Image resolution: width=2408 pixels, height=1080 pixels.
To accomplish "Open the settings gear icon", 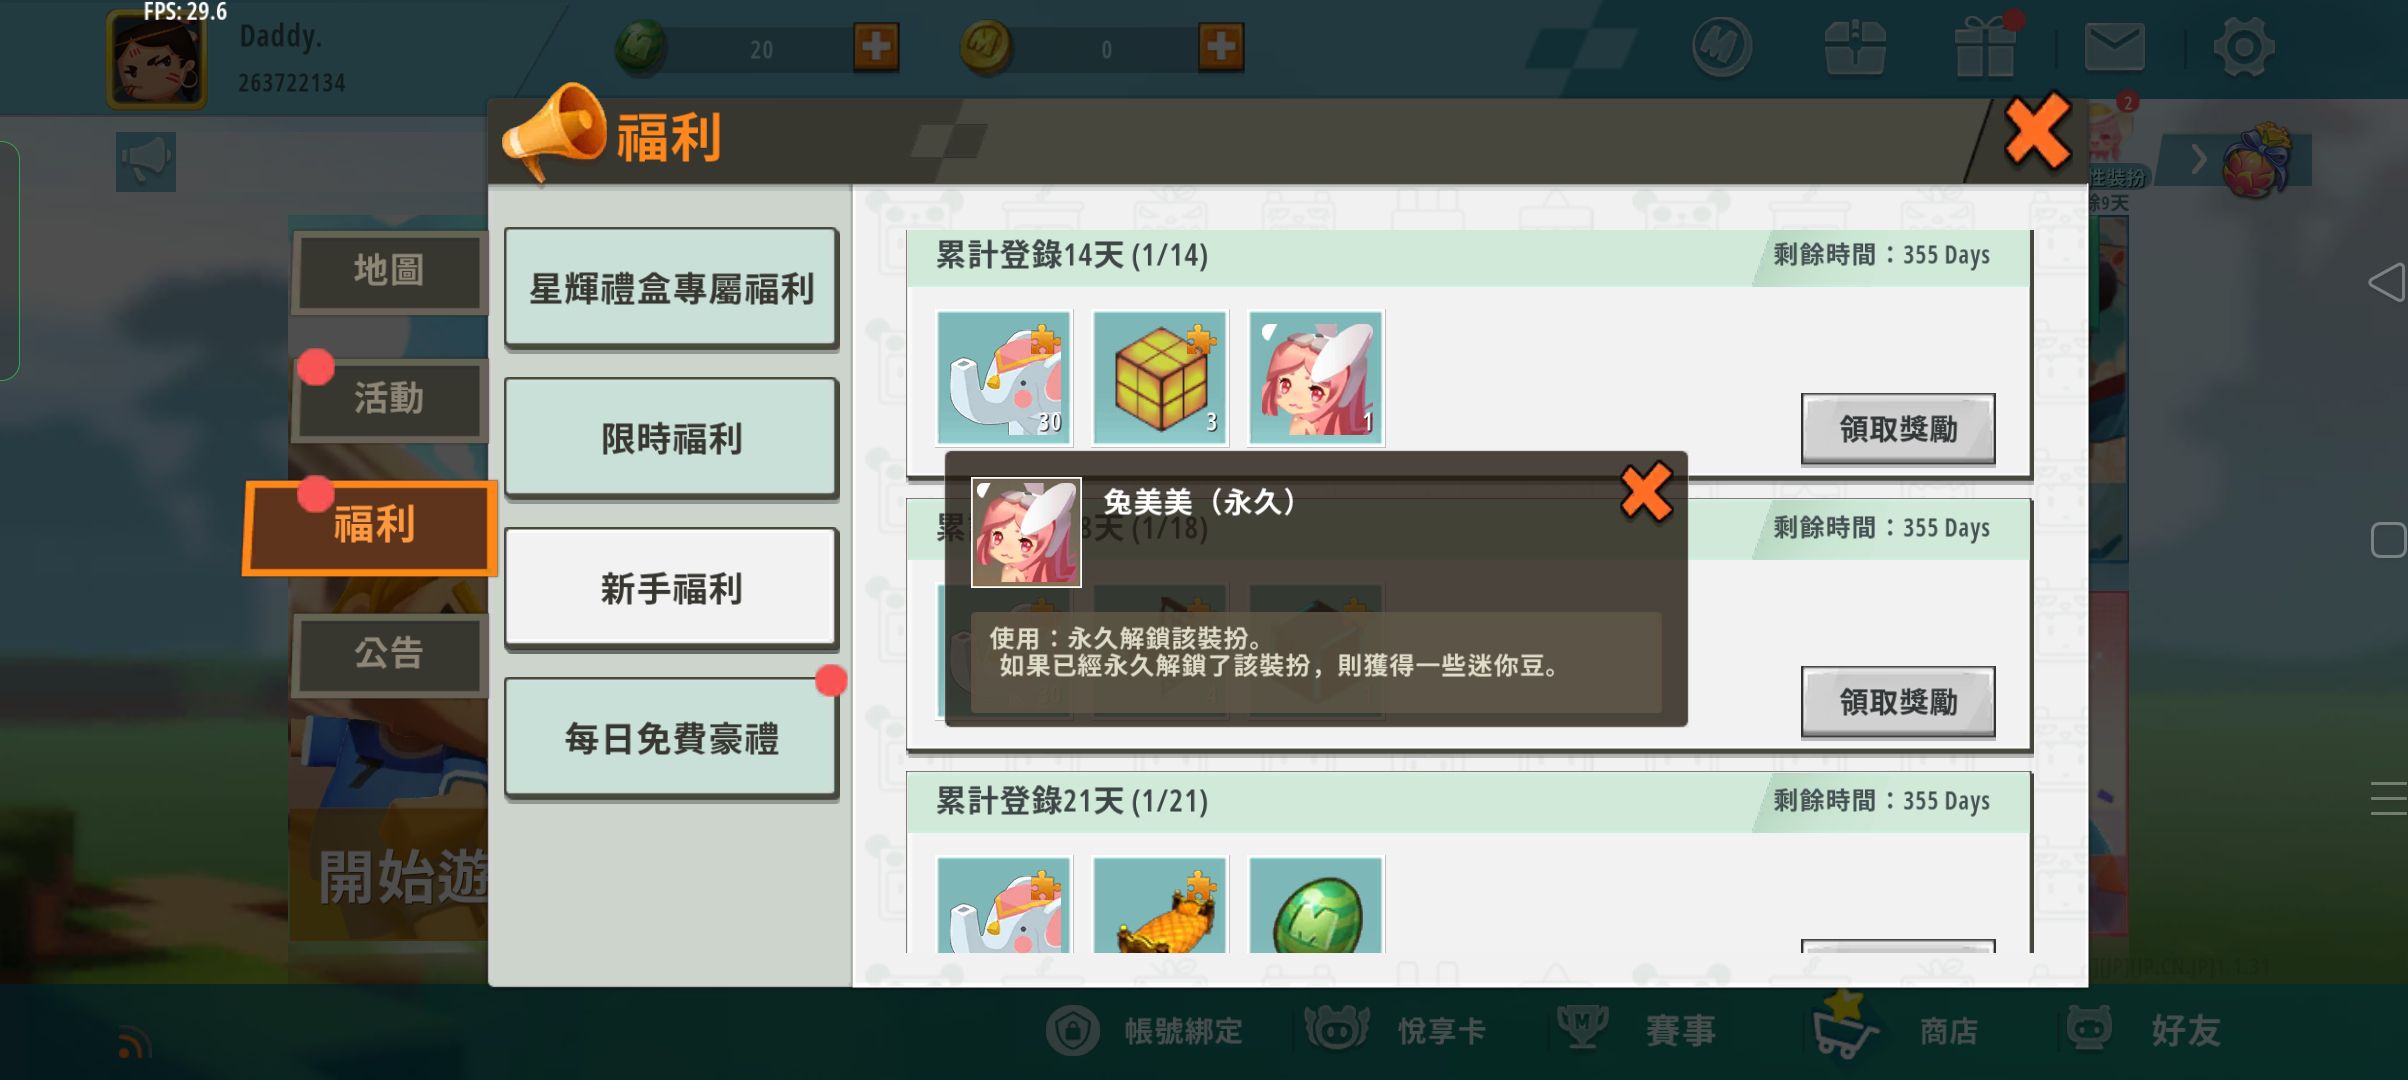I will 2243,47.
